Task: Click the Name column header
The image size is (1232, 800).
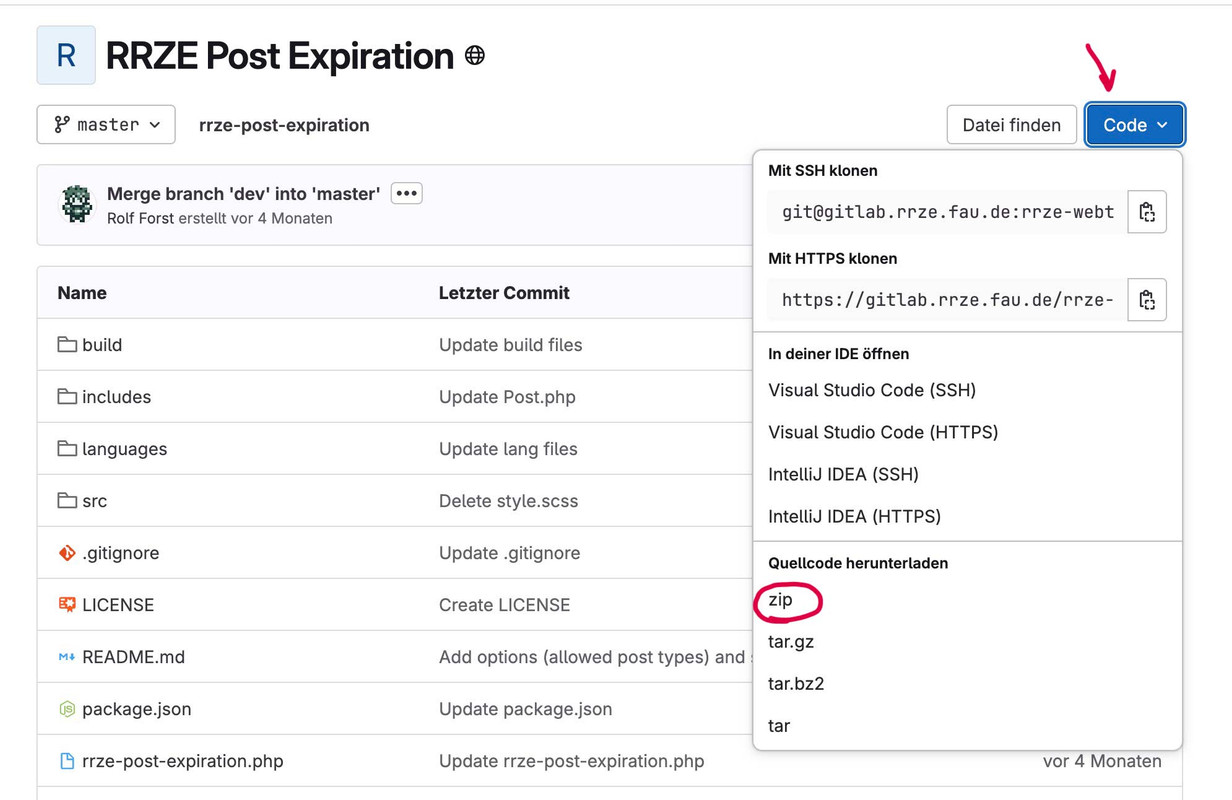Action: pyautogui.click(x=82, y=293)
